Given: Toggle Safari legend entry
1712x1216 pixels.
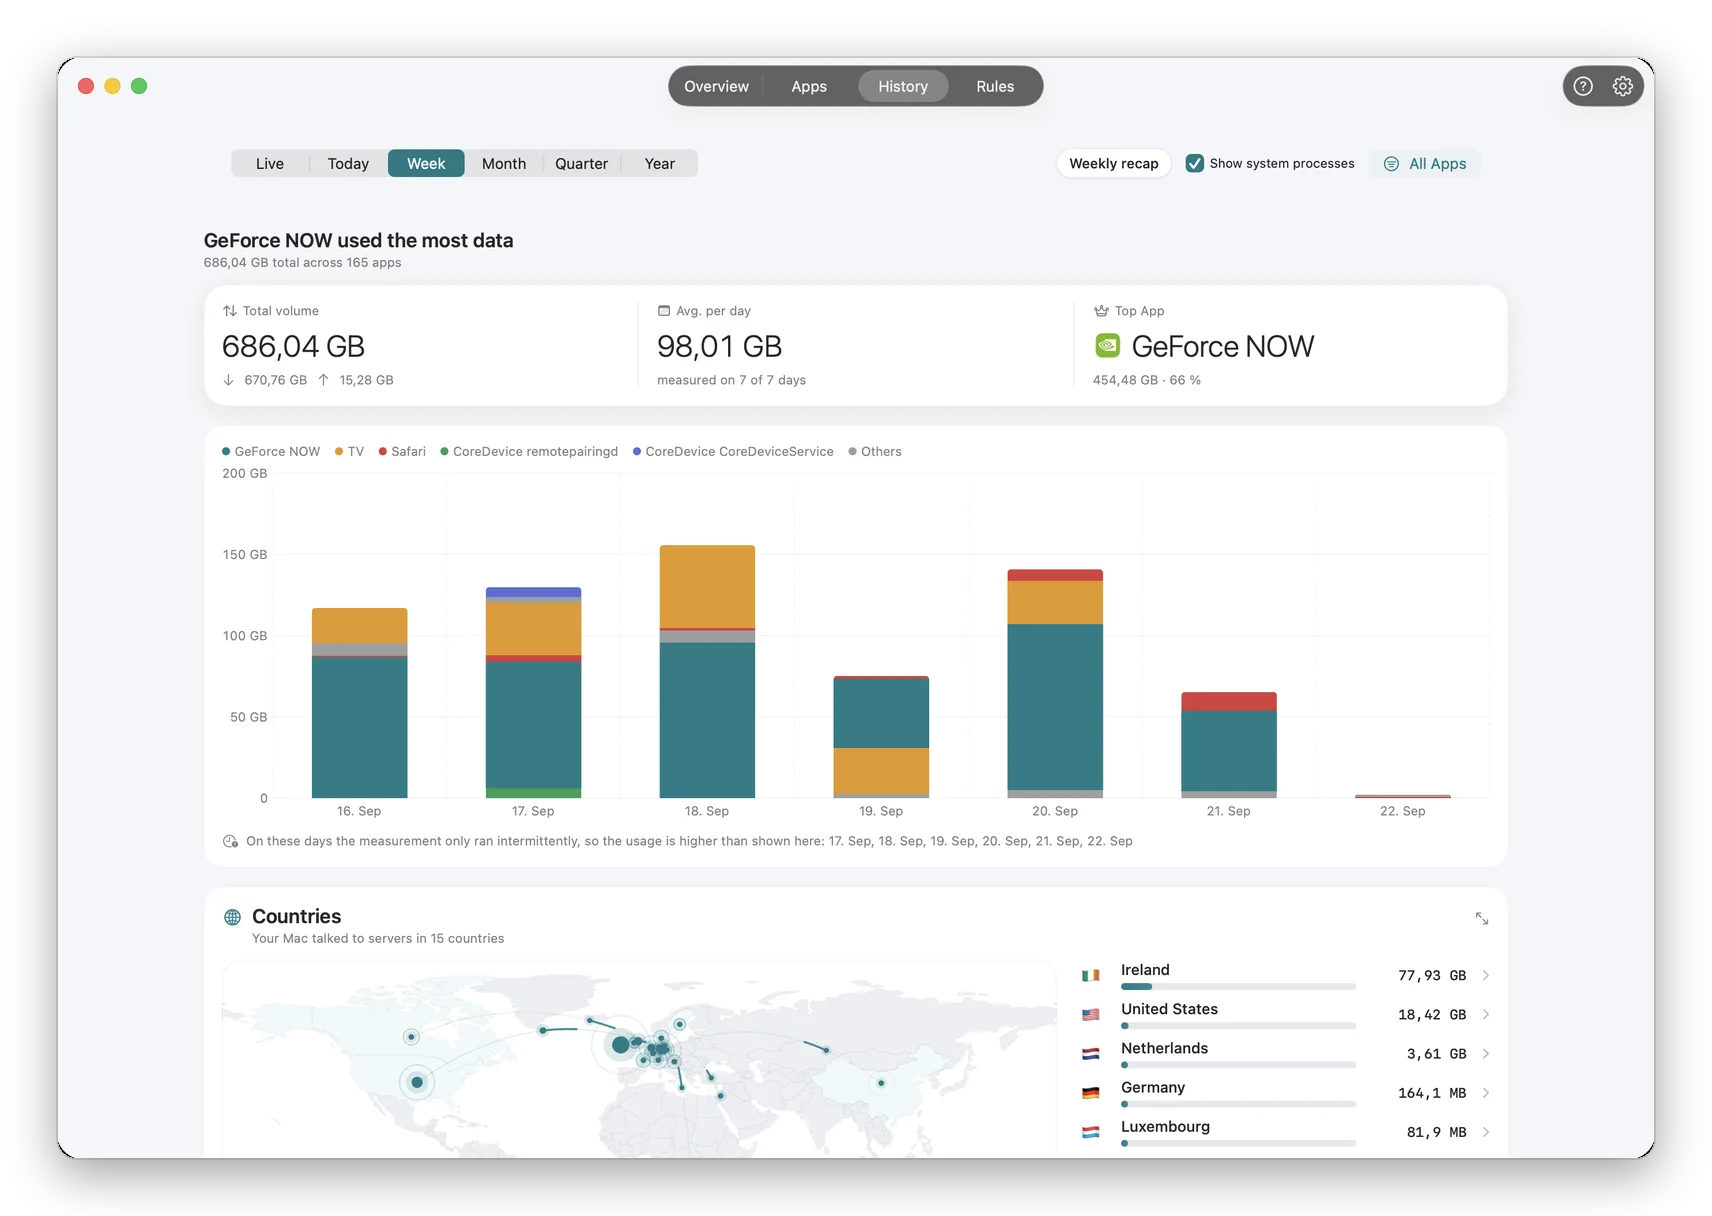Looking at the screenshot, I should pyautogui.click(x=402, y=452).
